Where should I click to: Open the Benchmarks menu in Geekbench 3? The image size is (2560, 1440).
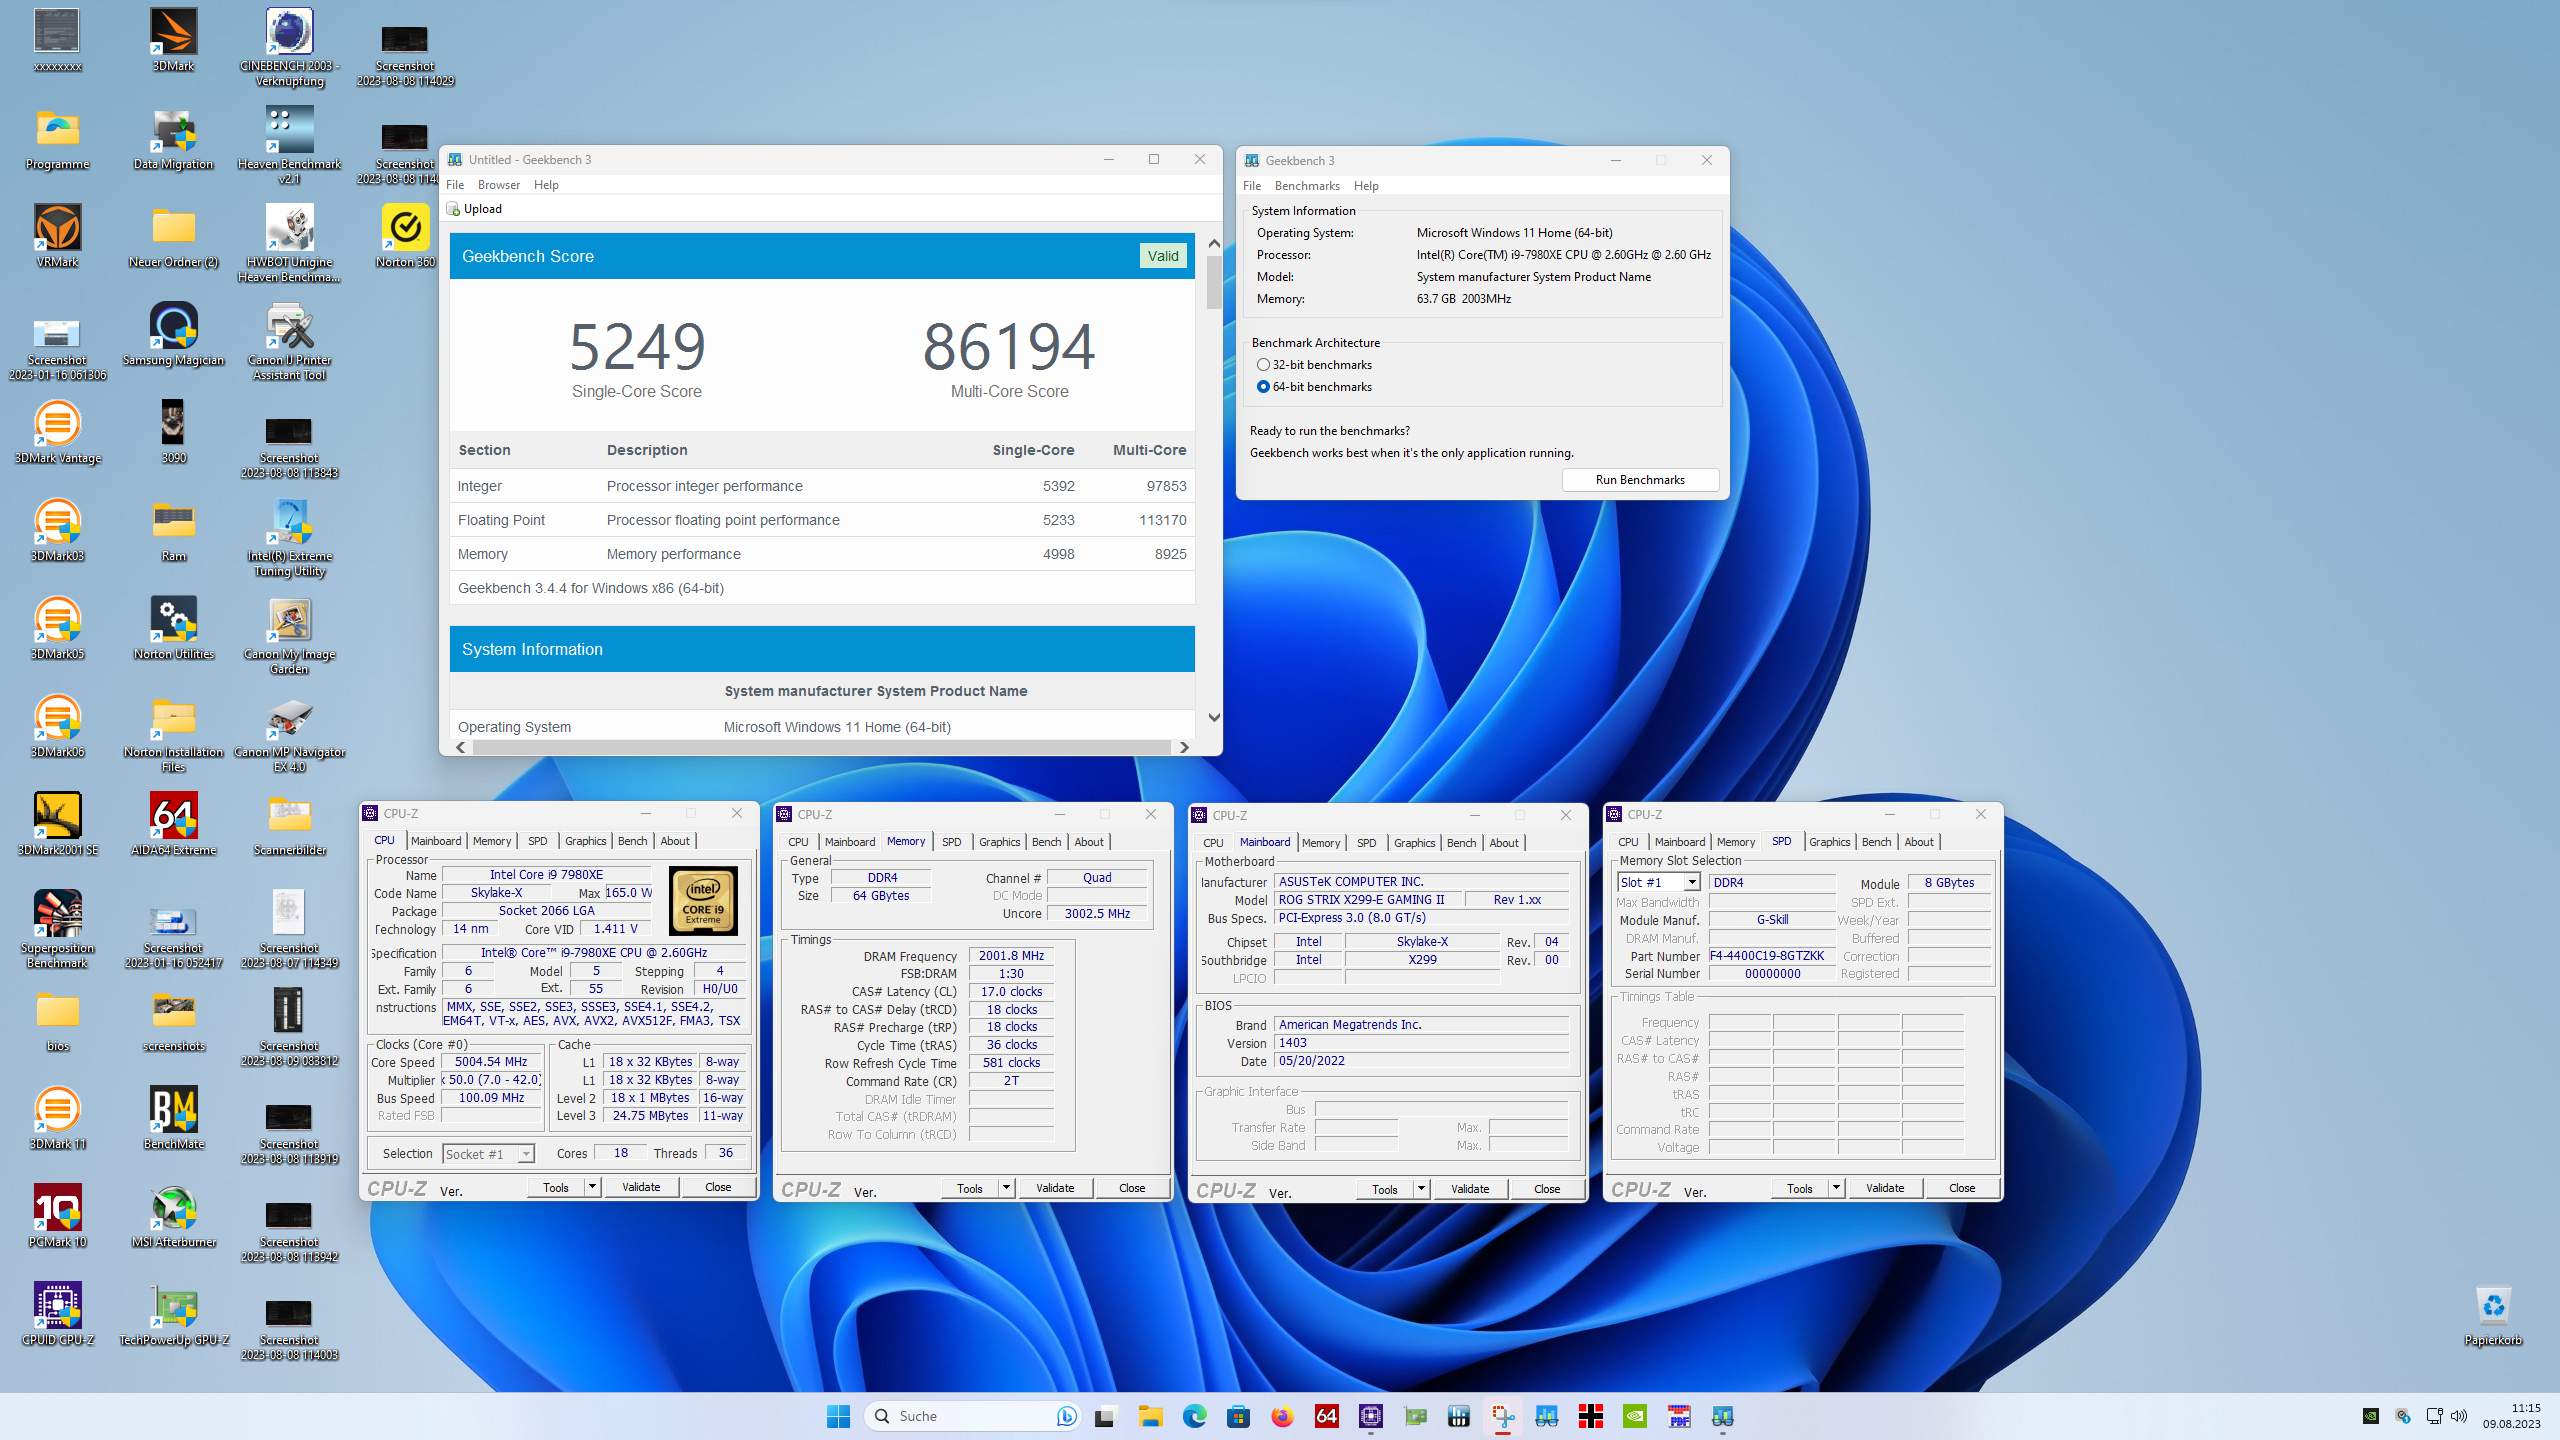pyautogui.click(x=1307, y=186)
